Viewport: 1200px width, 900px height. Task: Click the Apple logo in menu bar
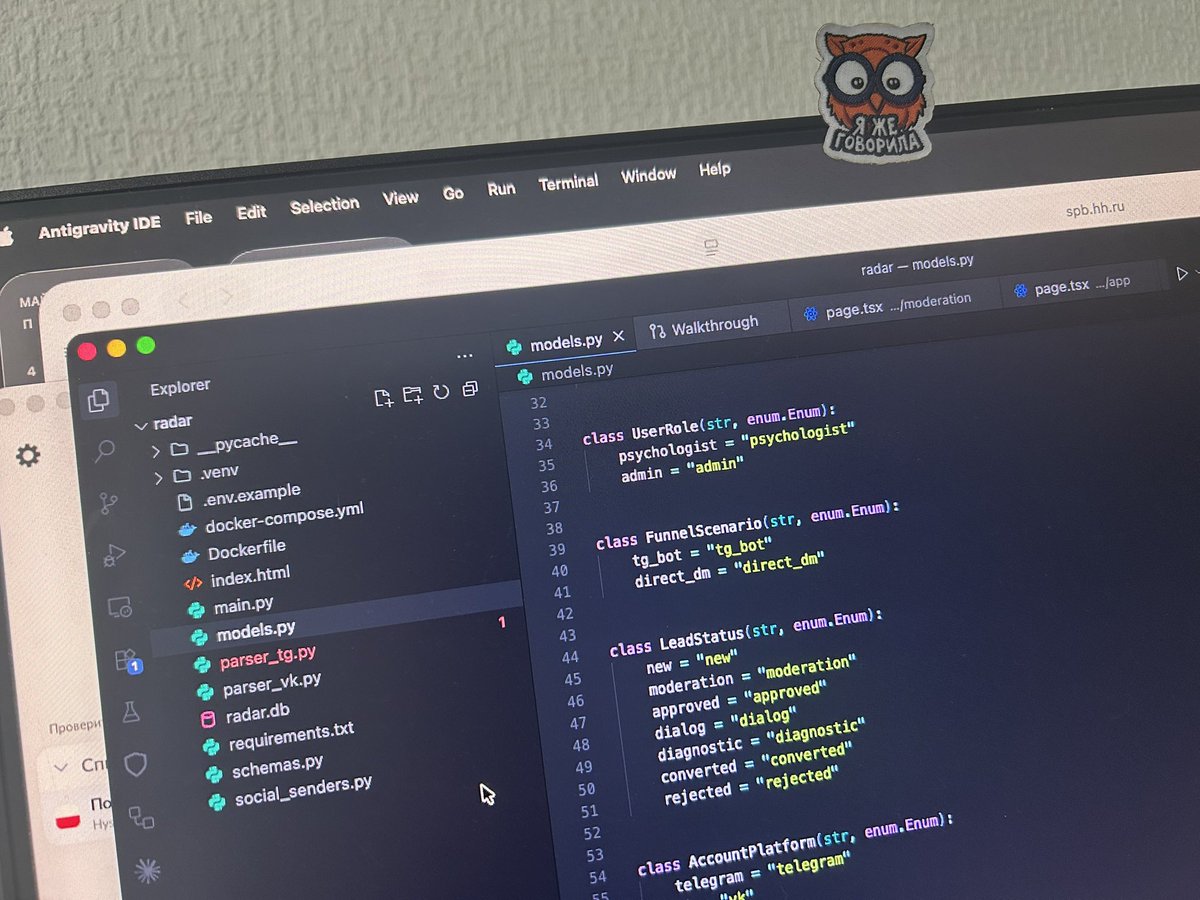point(6,237)
